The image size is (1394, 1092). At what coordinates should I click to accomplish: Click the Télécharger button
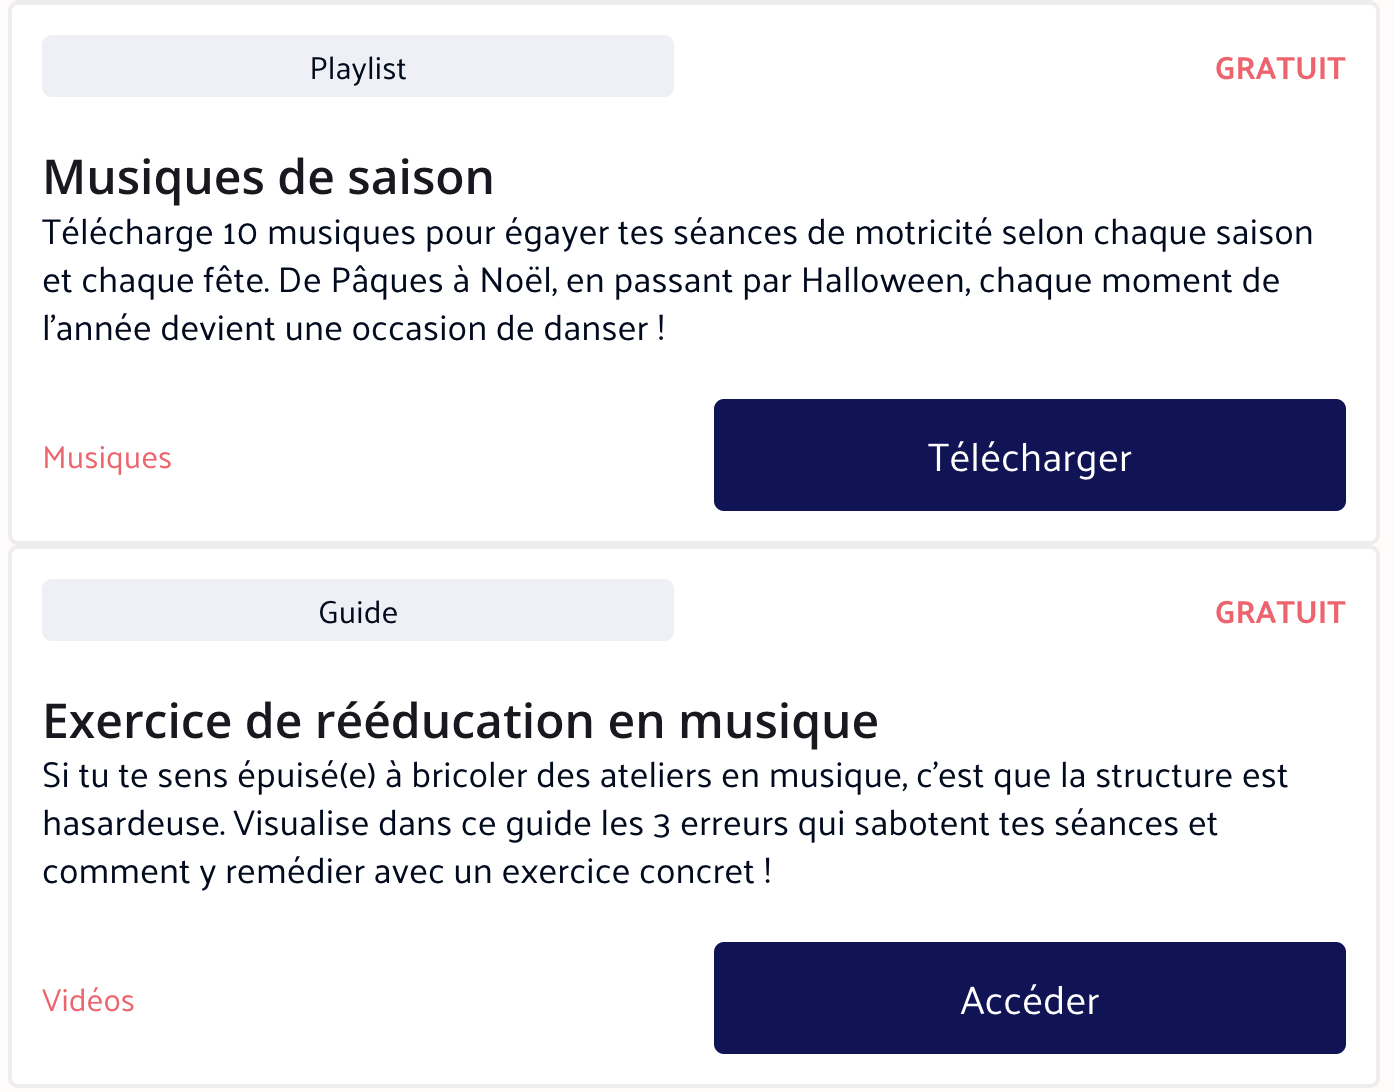[x=1029, y=456]
